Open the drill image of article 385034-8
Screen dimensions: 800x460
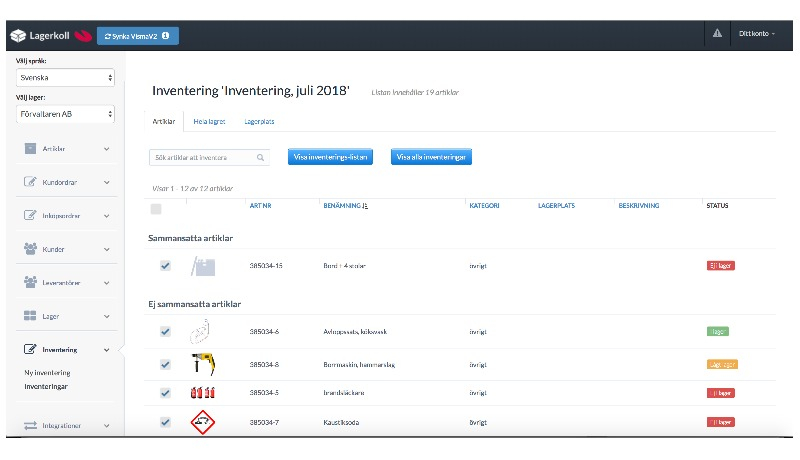click(x=203, y=364)
